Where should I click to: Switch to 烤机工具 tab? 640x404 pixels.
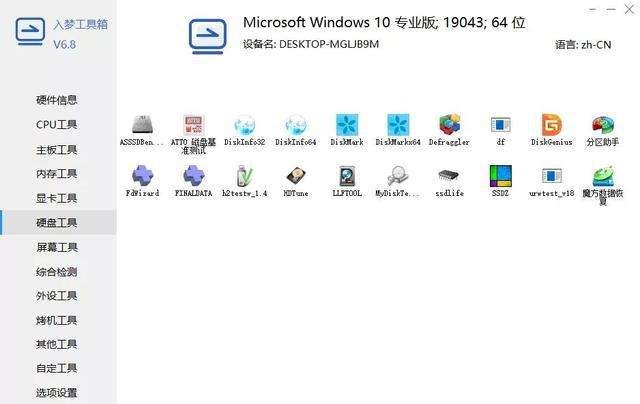tap(56, 320)
